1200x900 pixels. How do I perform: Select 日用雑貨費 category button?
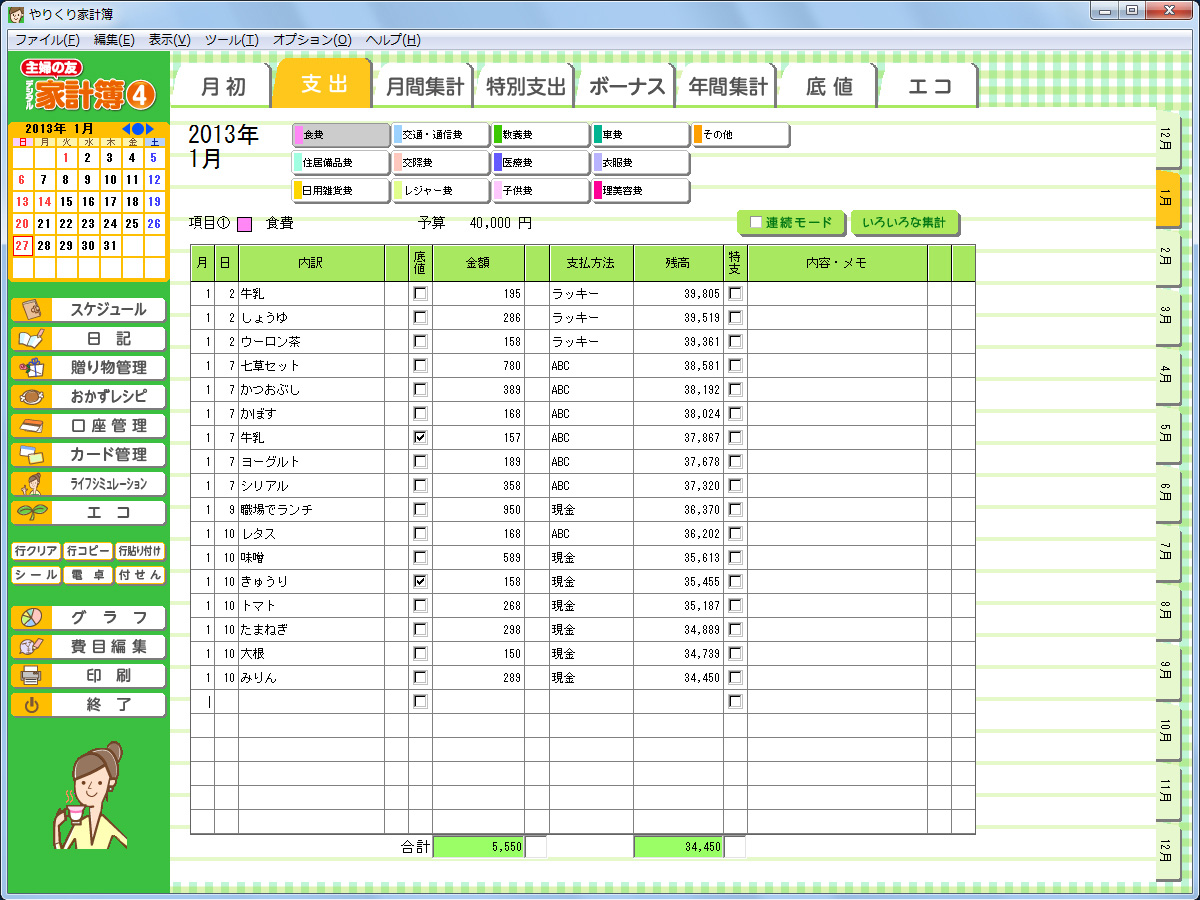(x=341, y=191)
